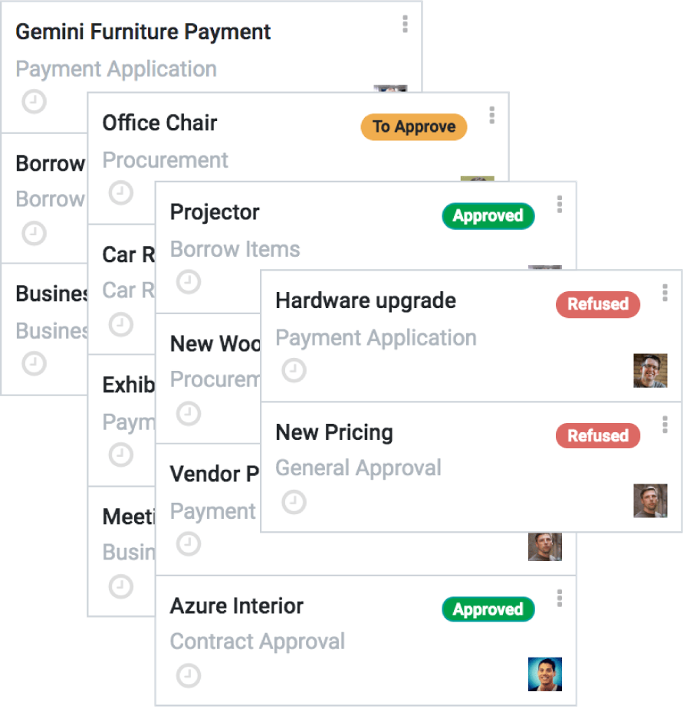Open kebab menu on Gemini Furniture Payment card
The height and width of the screenshot is (715, 690).
pos(405,24)
